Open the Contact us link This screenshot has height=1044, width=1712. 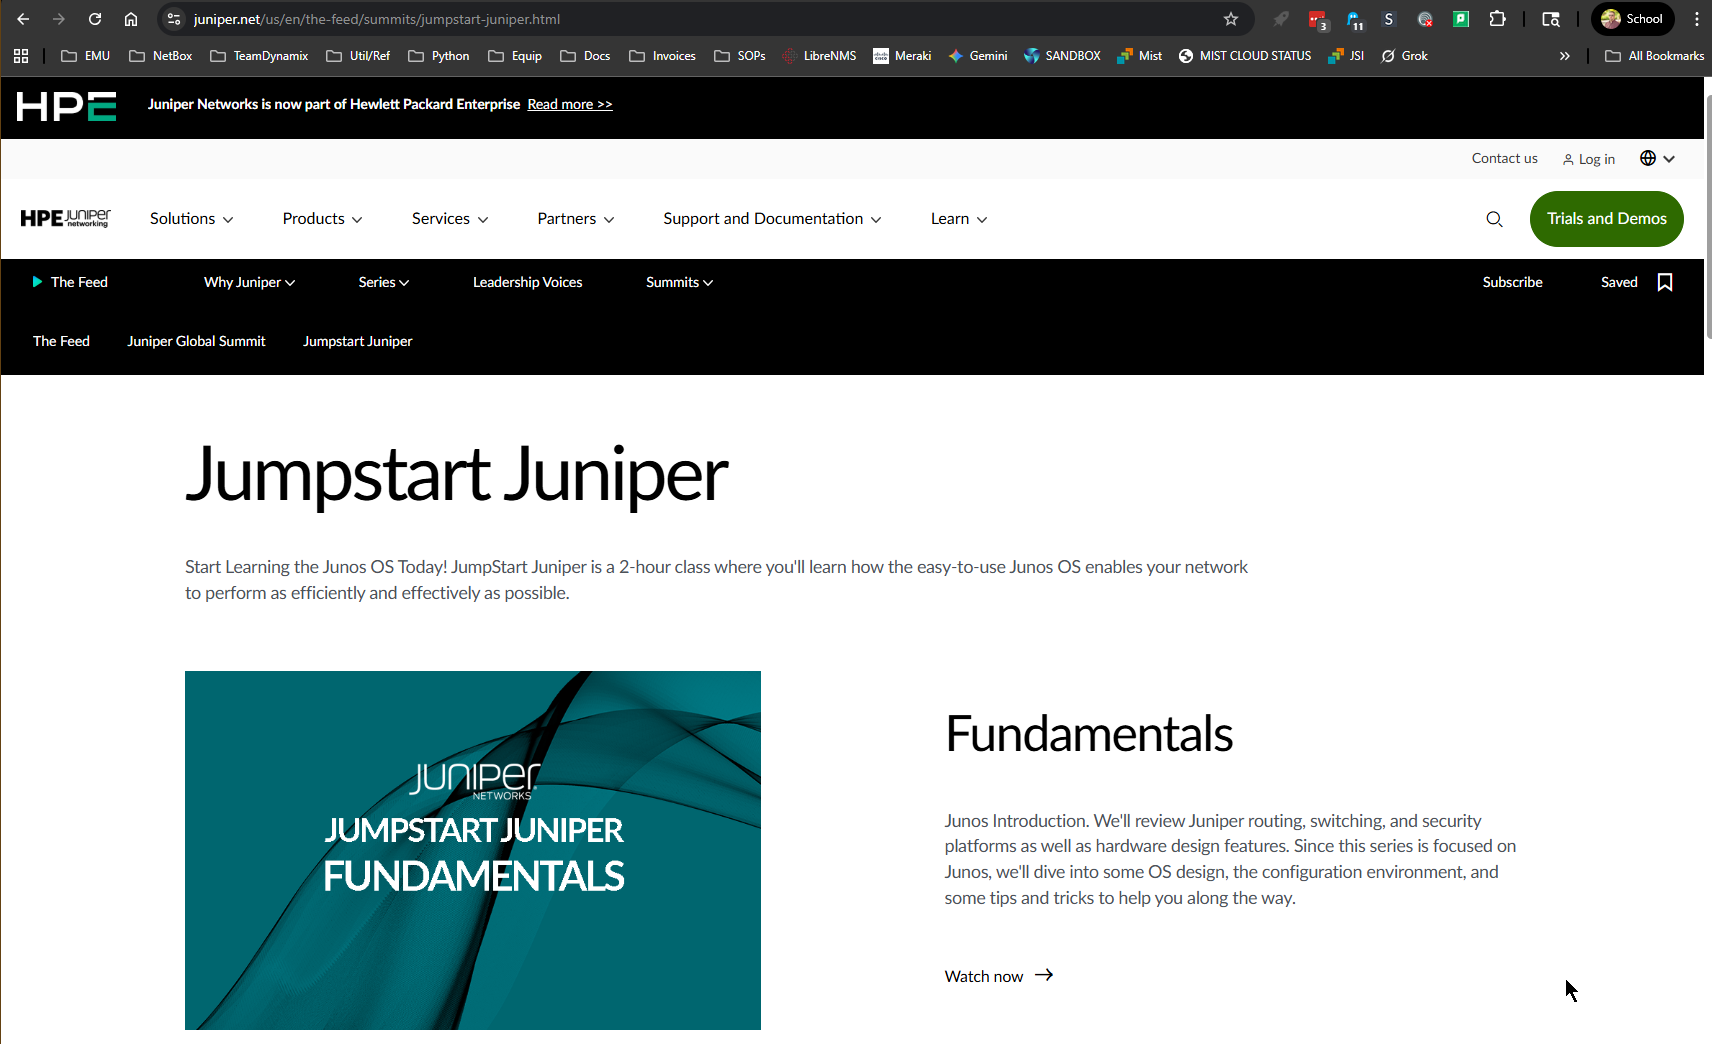(x=1504, y=158)
